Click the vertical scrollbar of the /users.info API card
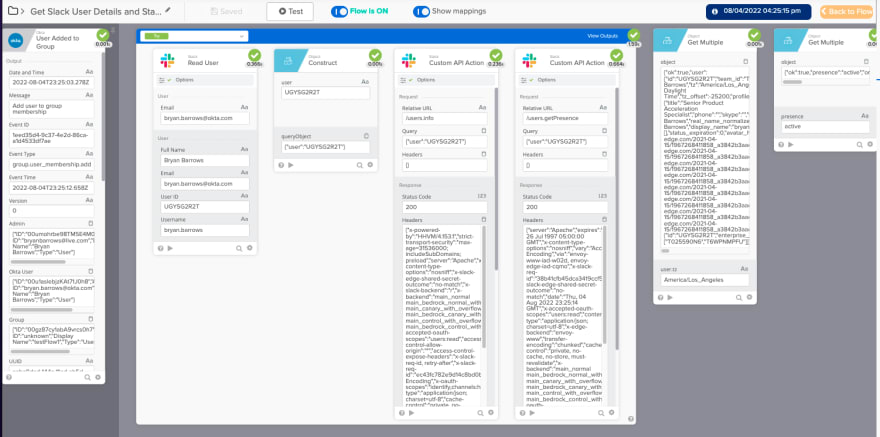Image resolution: width=880 pixels, height=437 pixels. click(496, 180)
